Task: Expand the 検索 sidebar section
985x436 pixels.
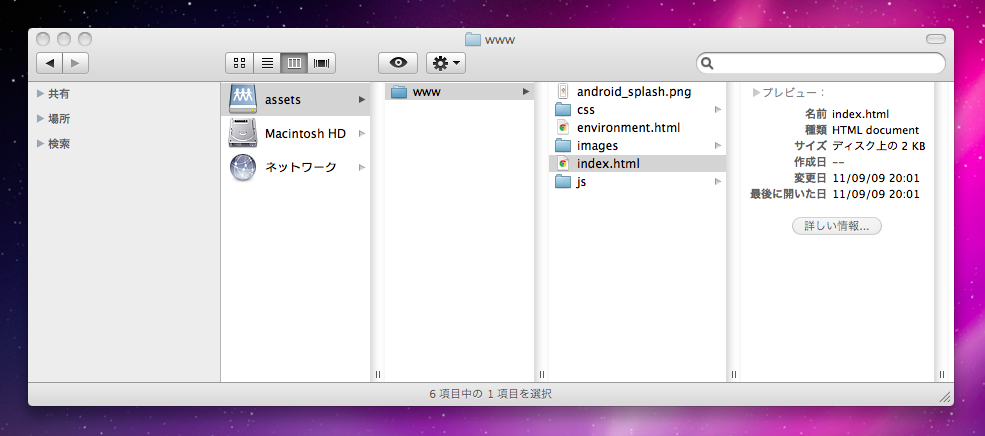Action: pyautogui.click(x=41, y=143)
